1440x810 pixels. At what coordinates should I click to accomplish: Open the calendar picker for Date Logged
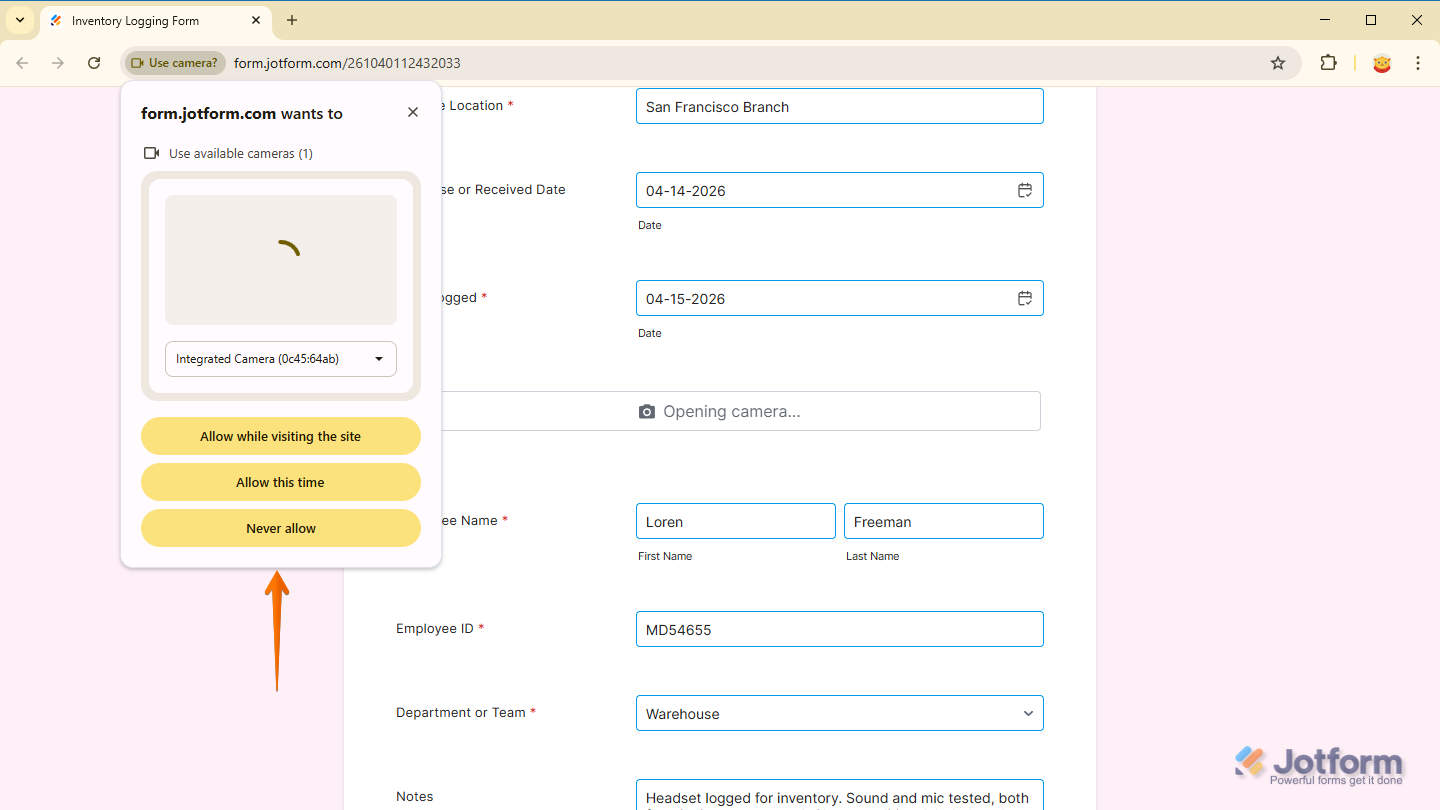pyautogui.click(x=1024, y=297)
